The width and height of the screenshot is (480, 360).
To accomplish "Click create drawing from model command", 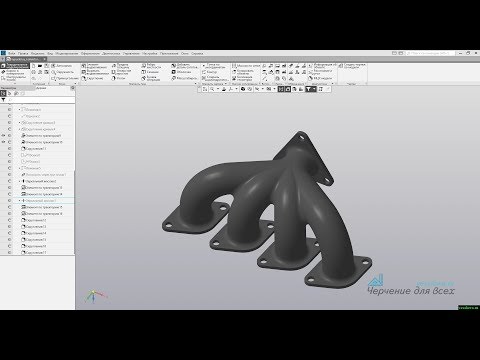I will [352, 66].
